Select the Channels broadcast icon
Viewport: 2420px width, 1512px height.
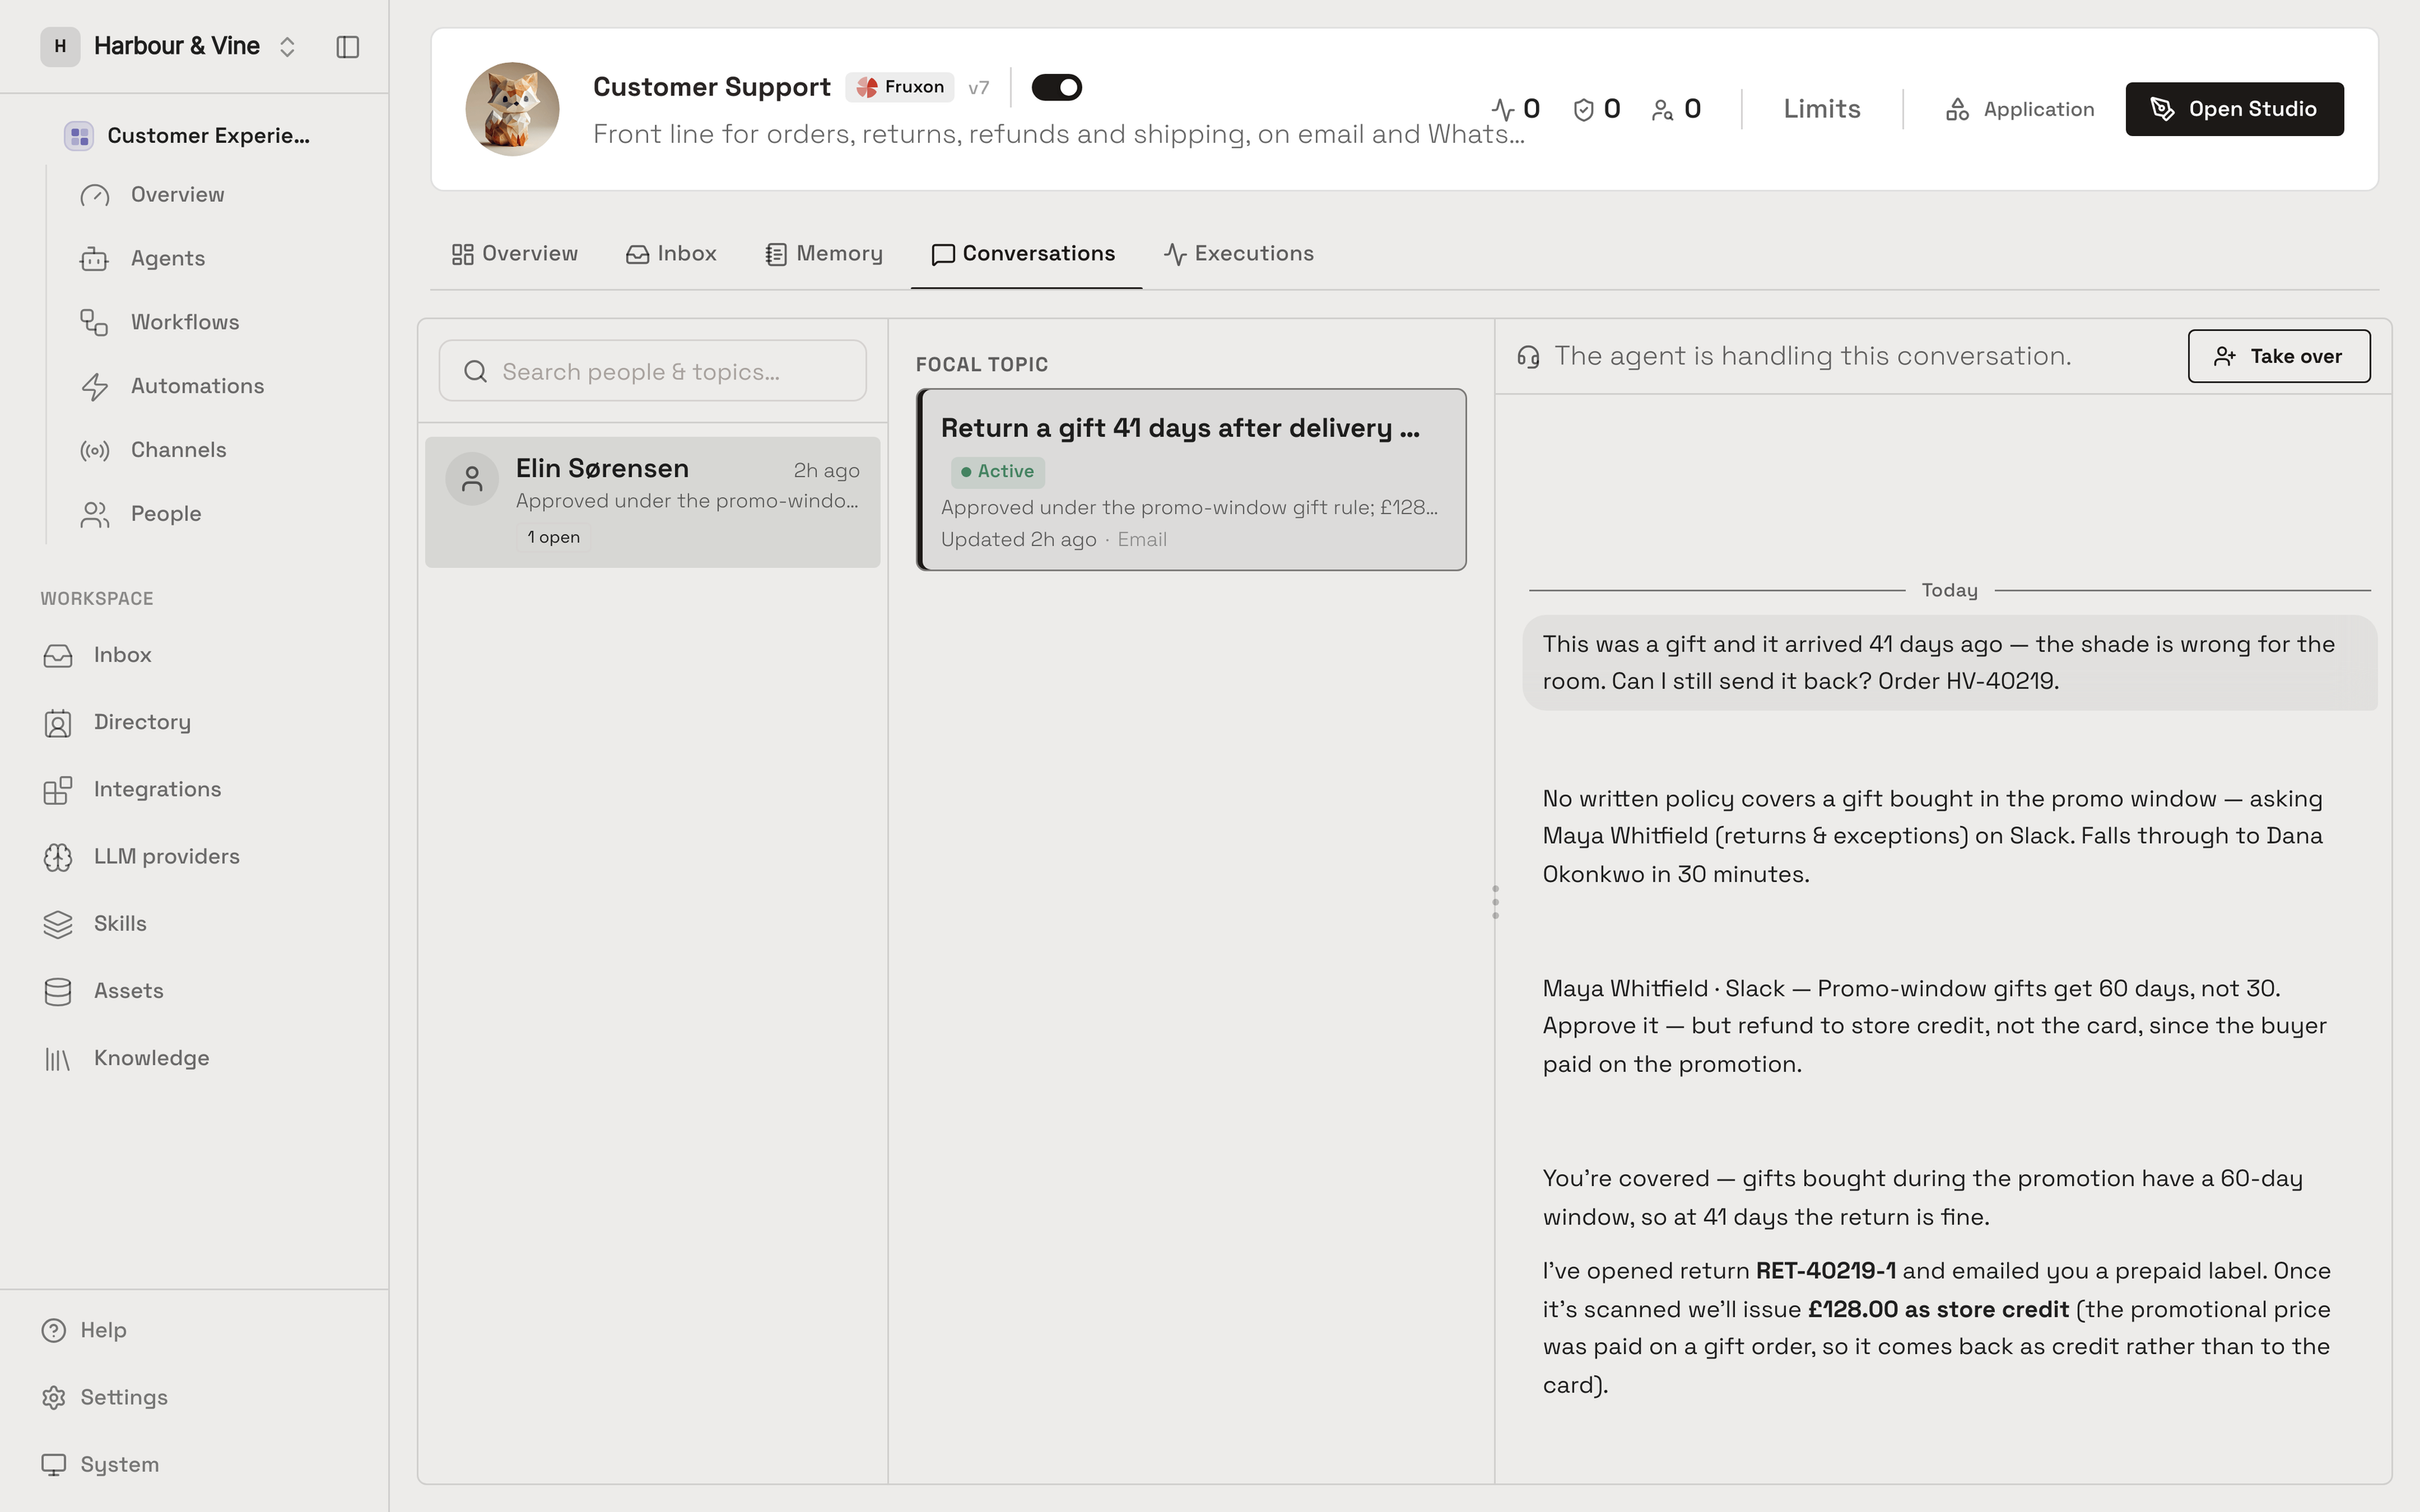coord(95,450)
